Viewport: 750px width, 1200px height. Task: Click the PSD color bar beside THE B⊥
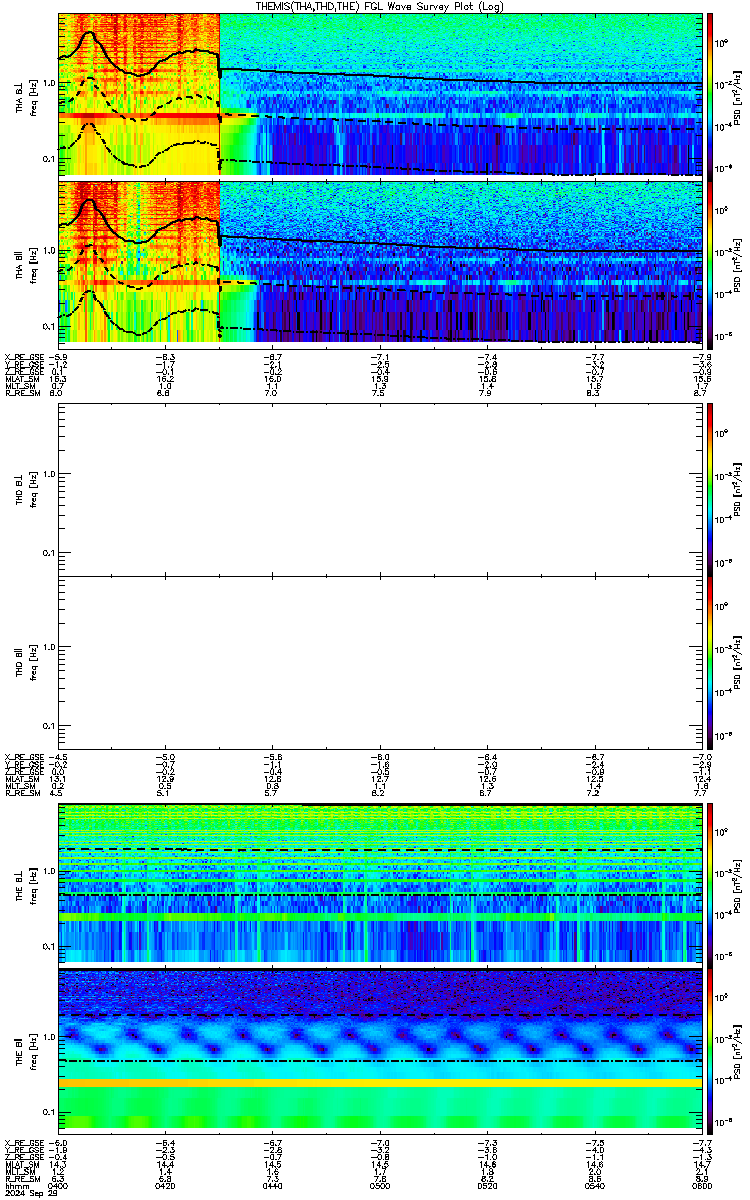click(x=709, y=882)
